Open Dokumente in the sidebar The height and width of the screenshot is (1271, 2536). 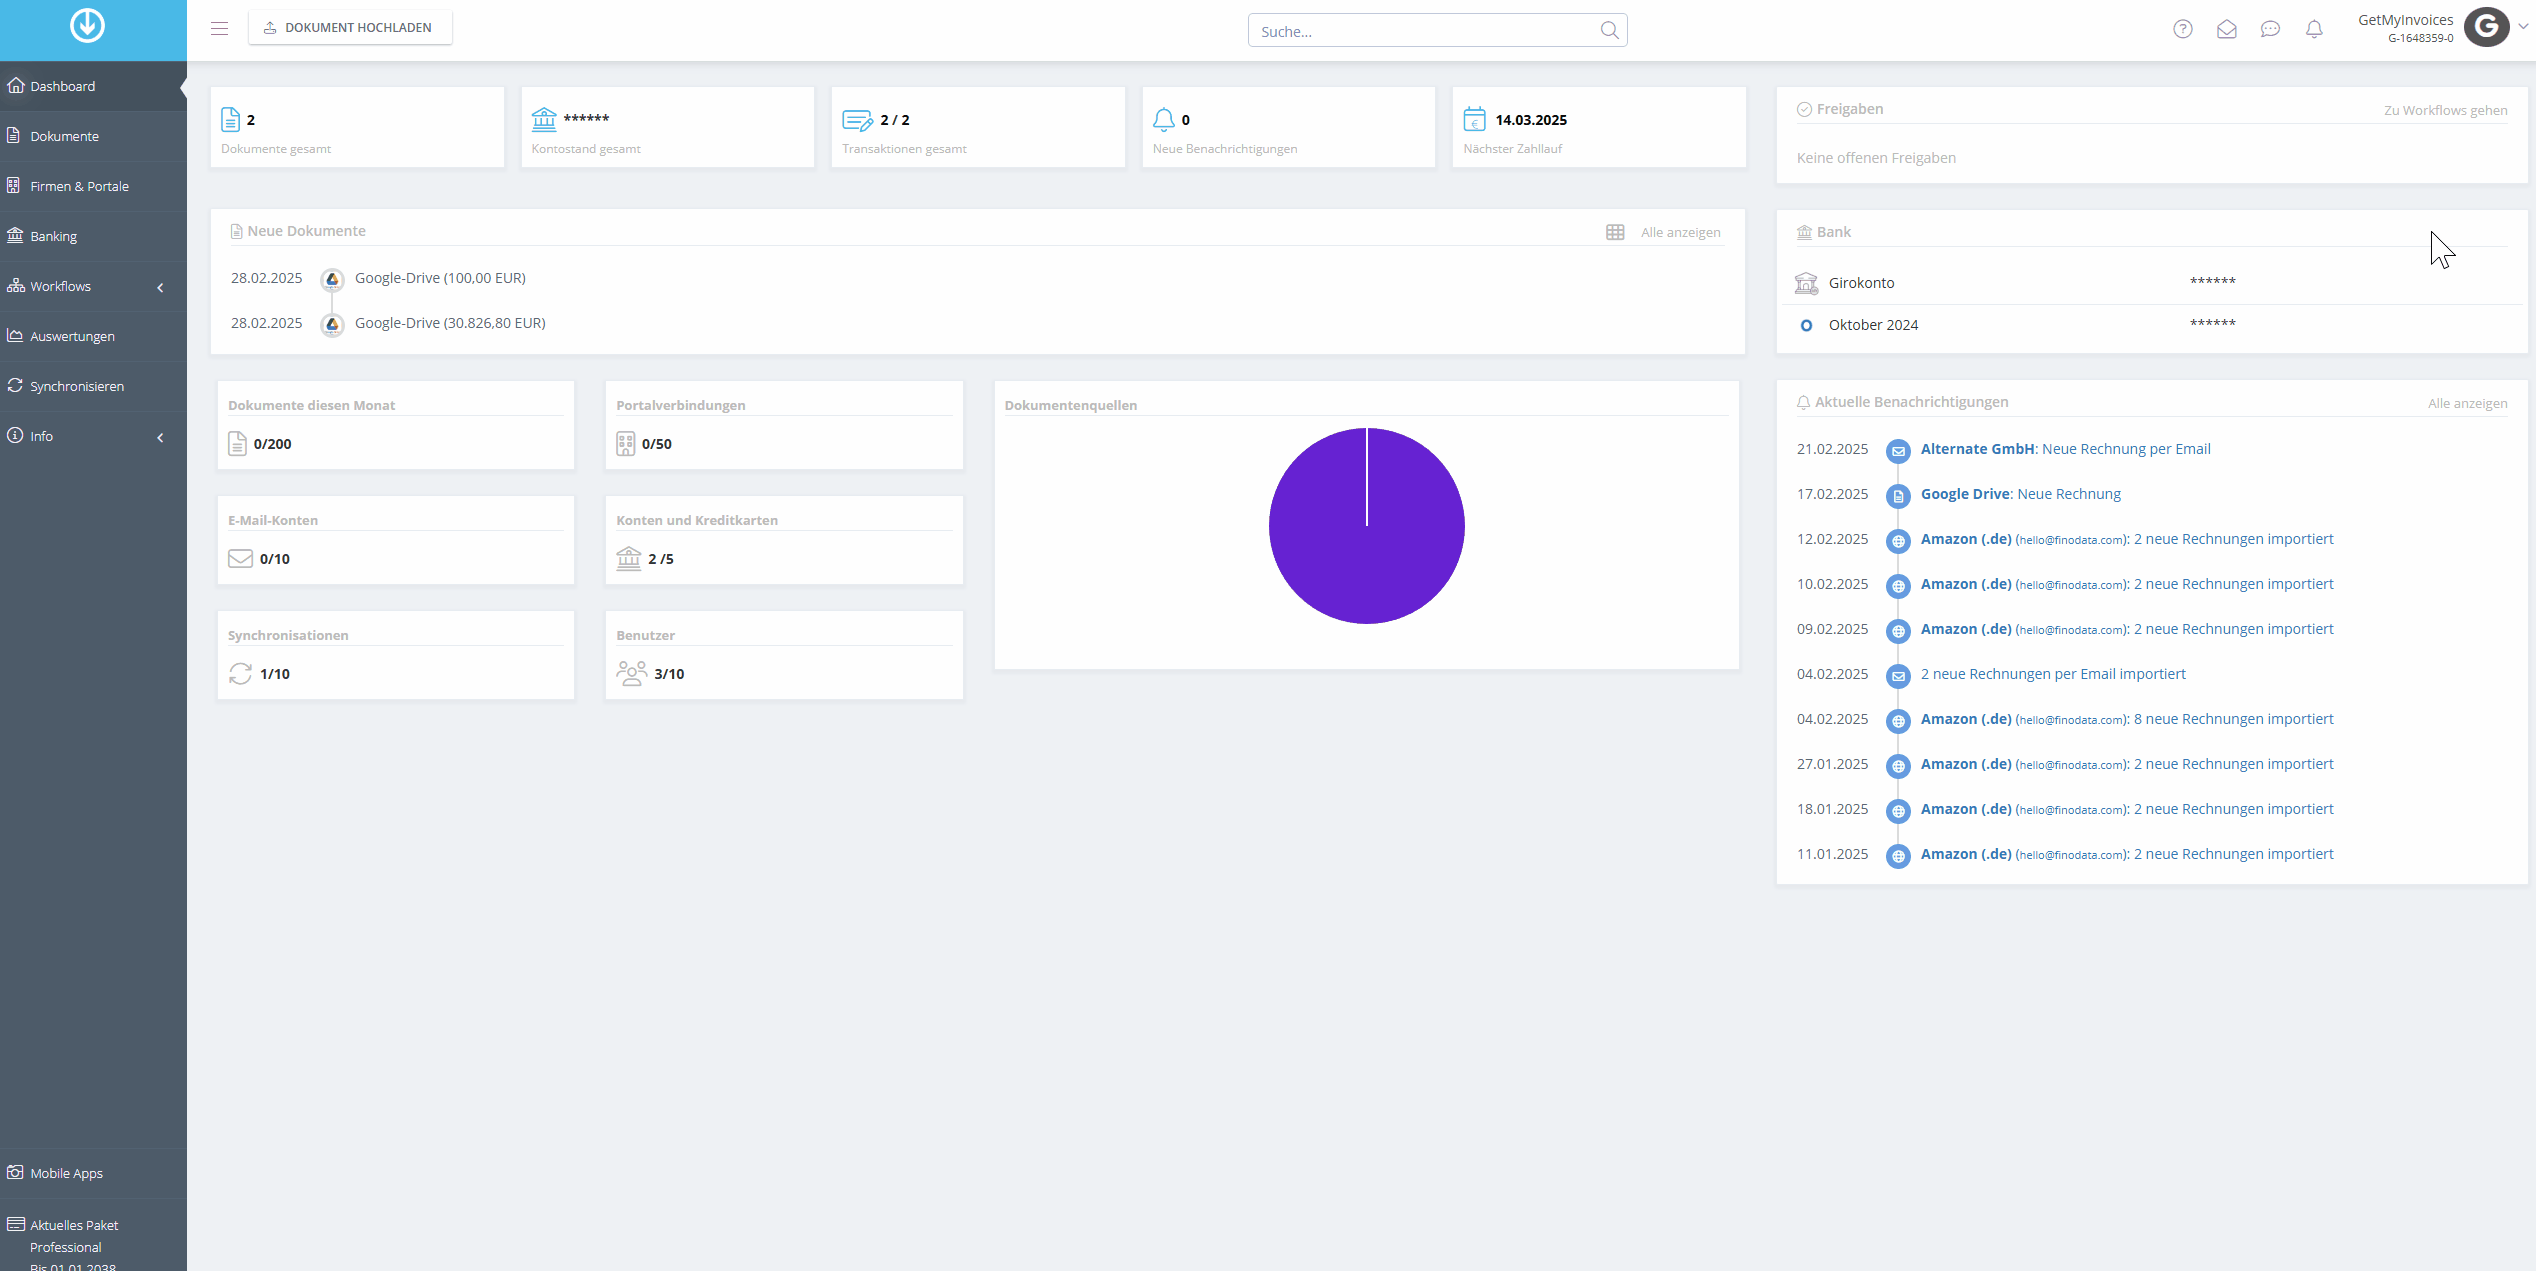93,136
